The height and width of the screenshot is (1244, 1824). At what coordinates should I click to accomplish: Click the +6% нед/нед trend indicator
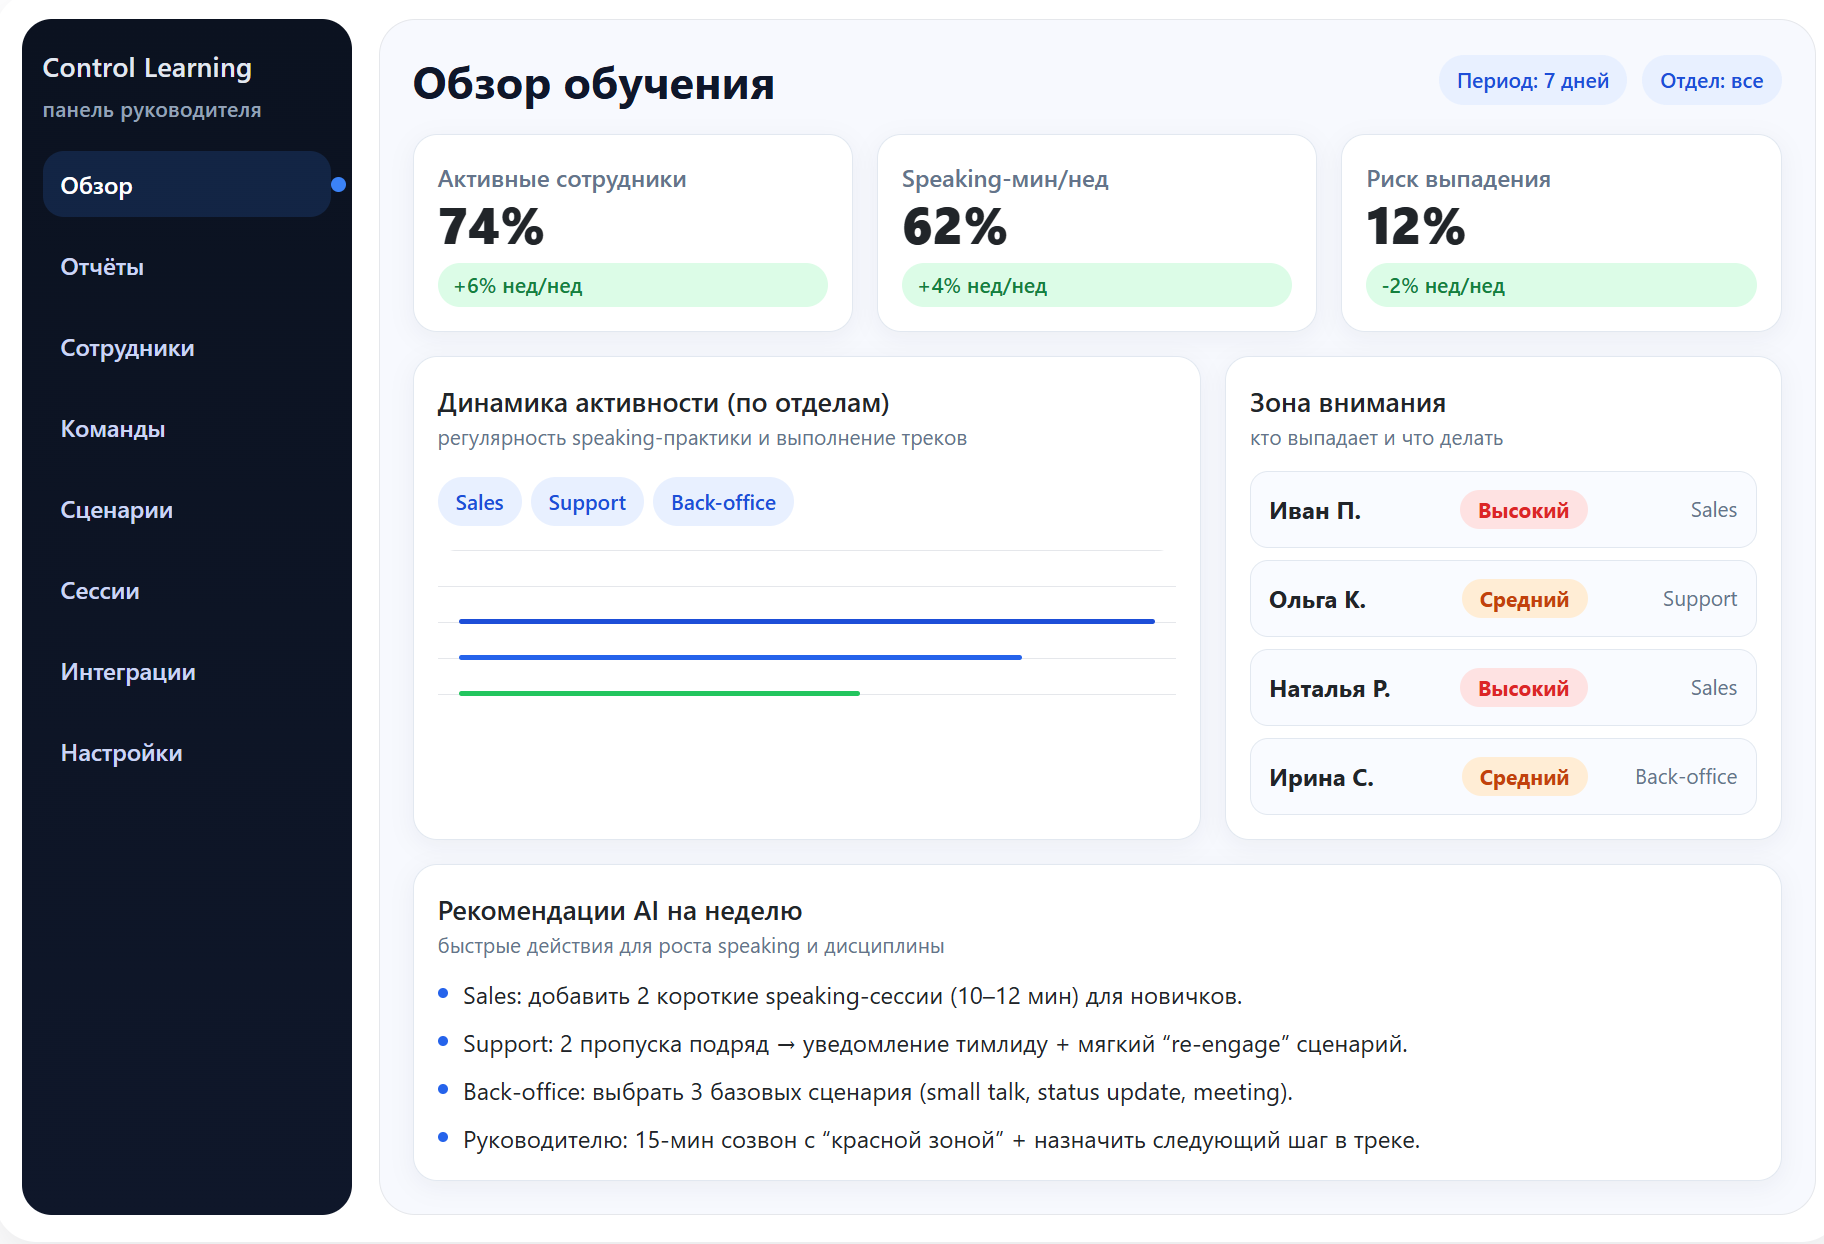(633, 285)
